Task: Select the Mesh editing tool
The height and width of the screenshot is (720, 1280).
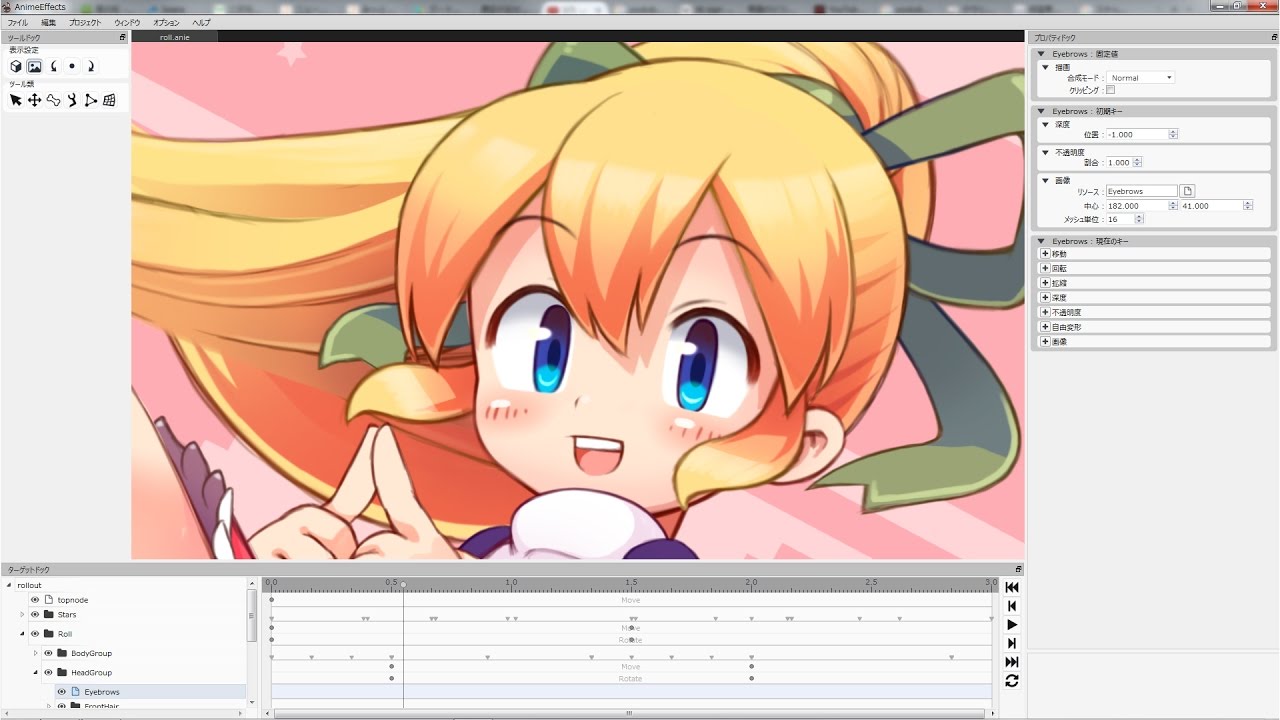Action: click(109, 100)
